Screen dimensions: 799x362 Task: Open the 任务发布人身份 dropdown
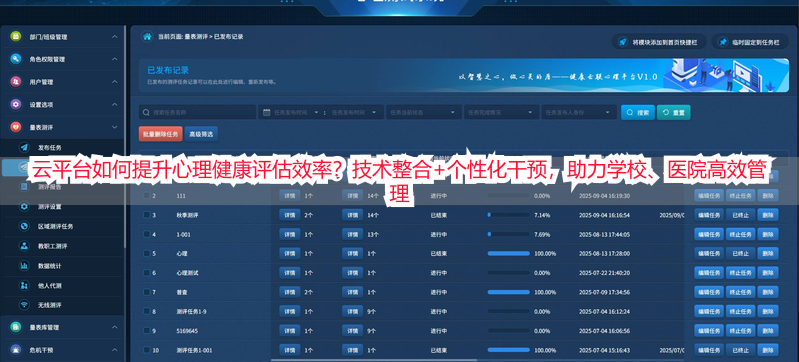579,113
